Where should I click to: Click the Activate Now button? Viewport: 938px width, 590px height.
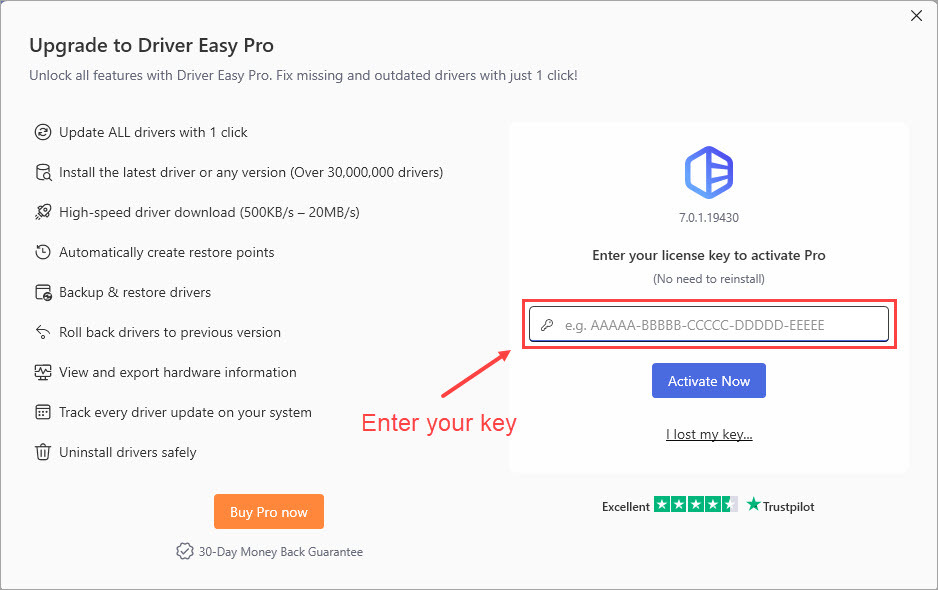tap(708, 381)
